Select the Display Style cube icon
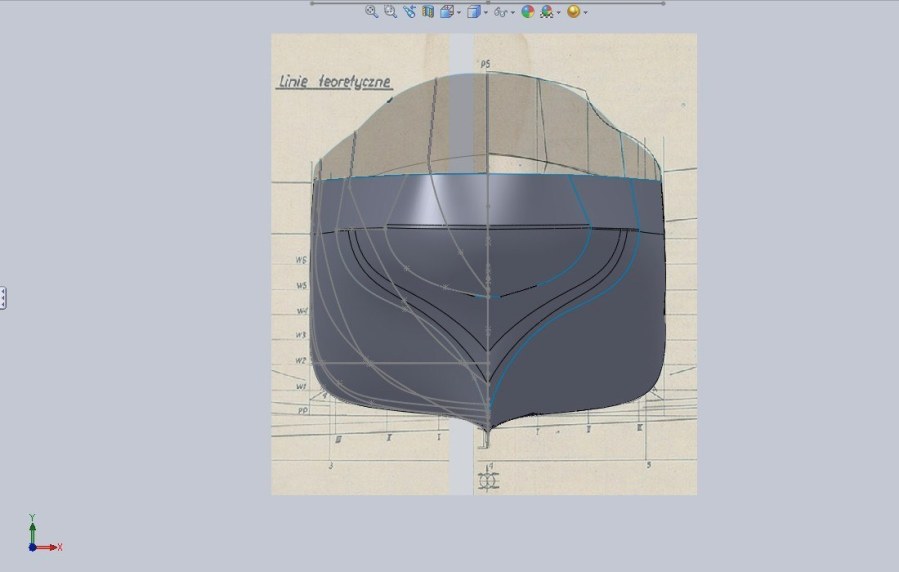The image size is (899, 572). 474,12
